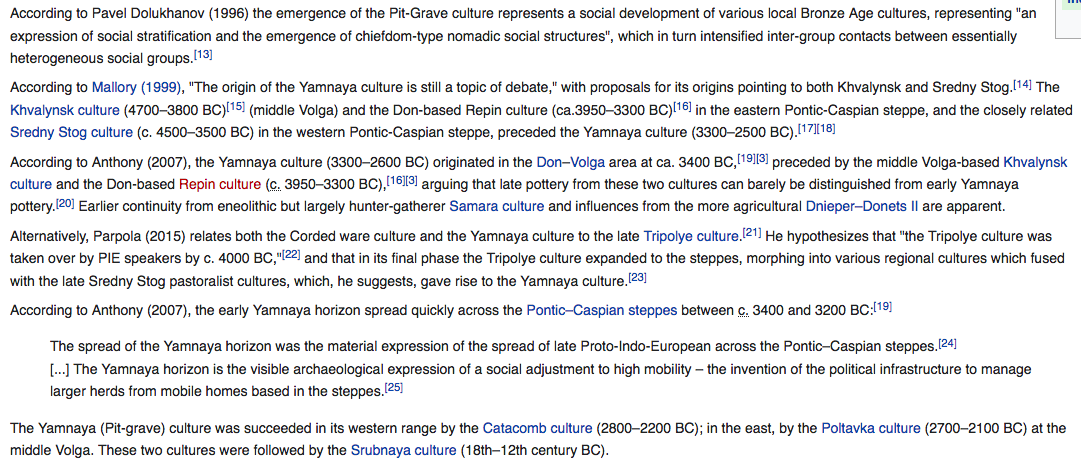Image resolution: width=1081 pixels, height=467 pixels.
Task: Follow the Sredny Stog culture link
Action: point(71,132)
